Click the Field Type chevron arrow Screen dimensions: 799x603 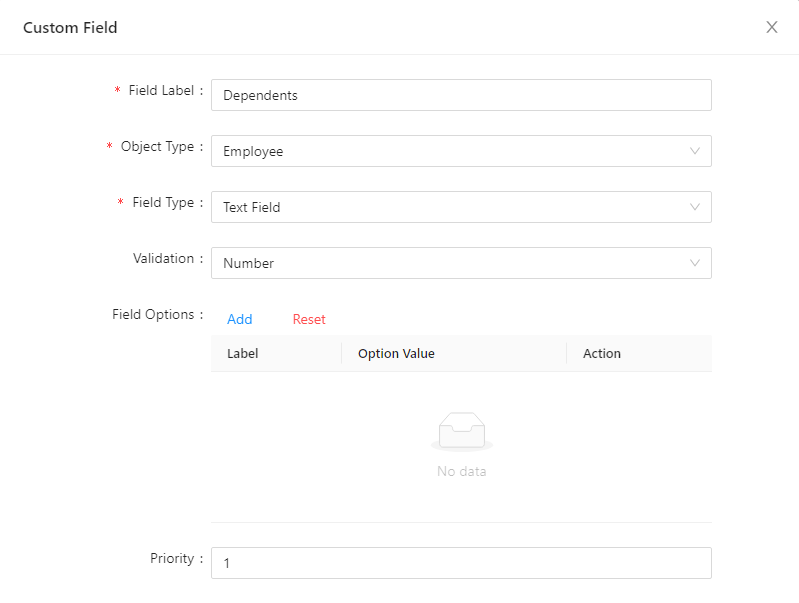tap(695, 207)
